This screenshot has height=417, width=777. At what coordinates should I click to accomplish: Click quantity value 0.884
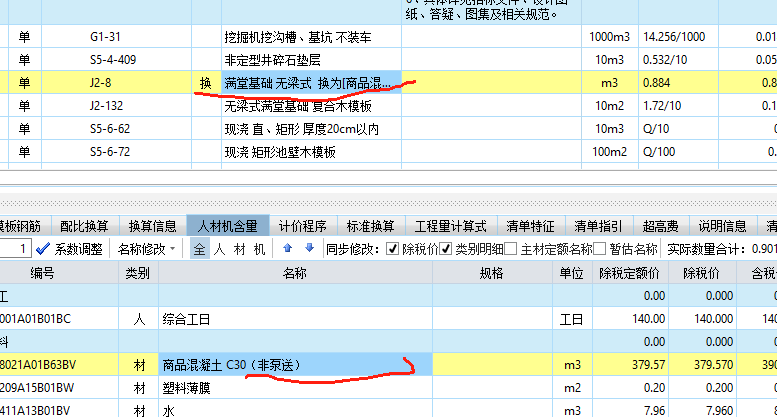[x=678, y=83]
